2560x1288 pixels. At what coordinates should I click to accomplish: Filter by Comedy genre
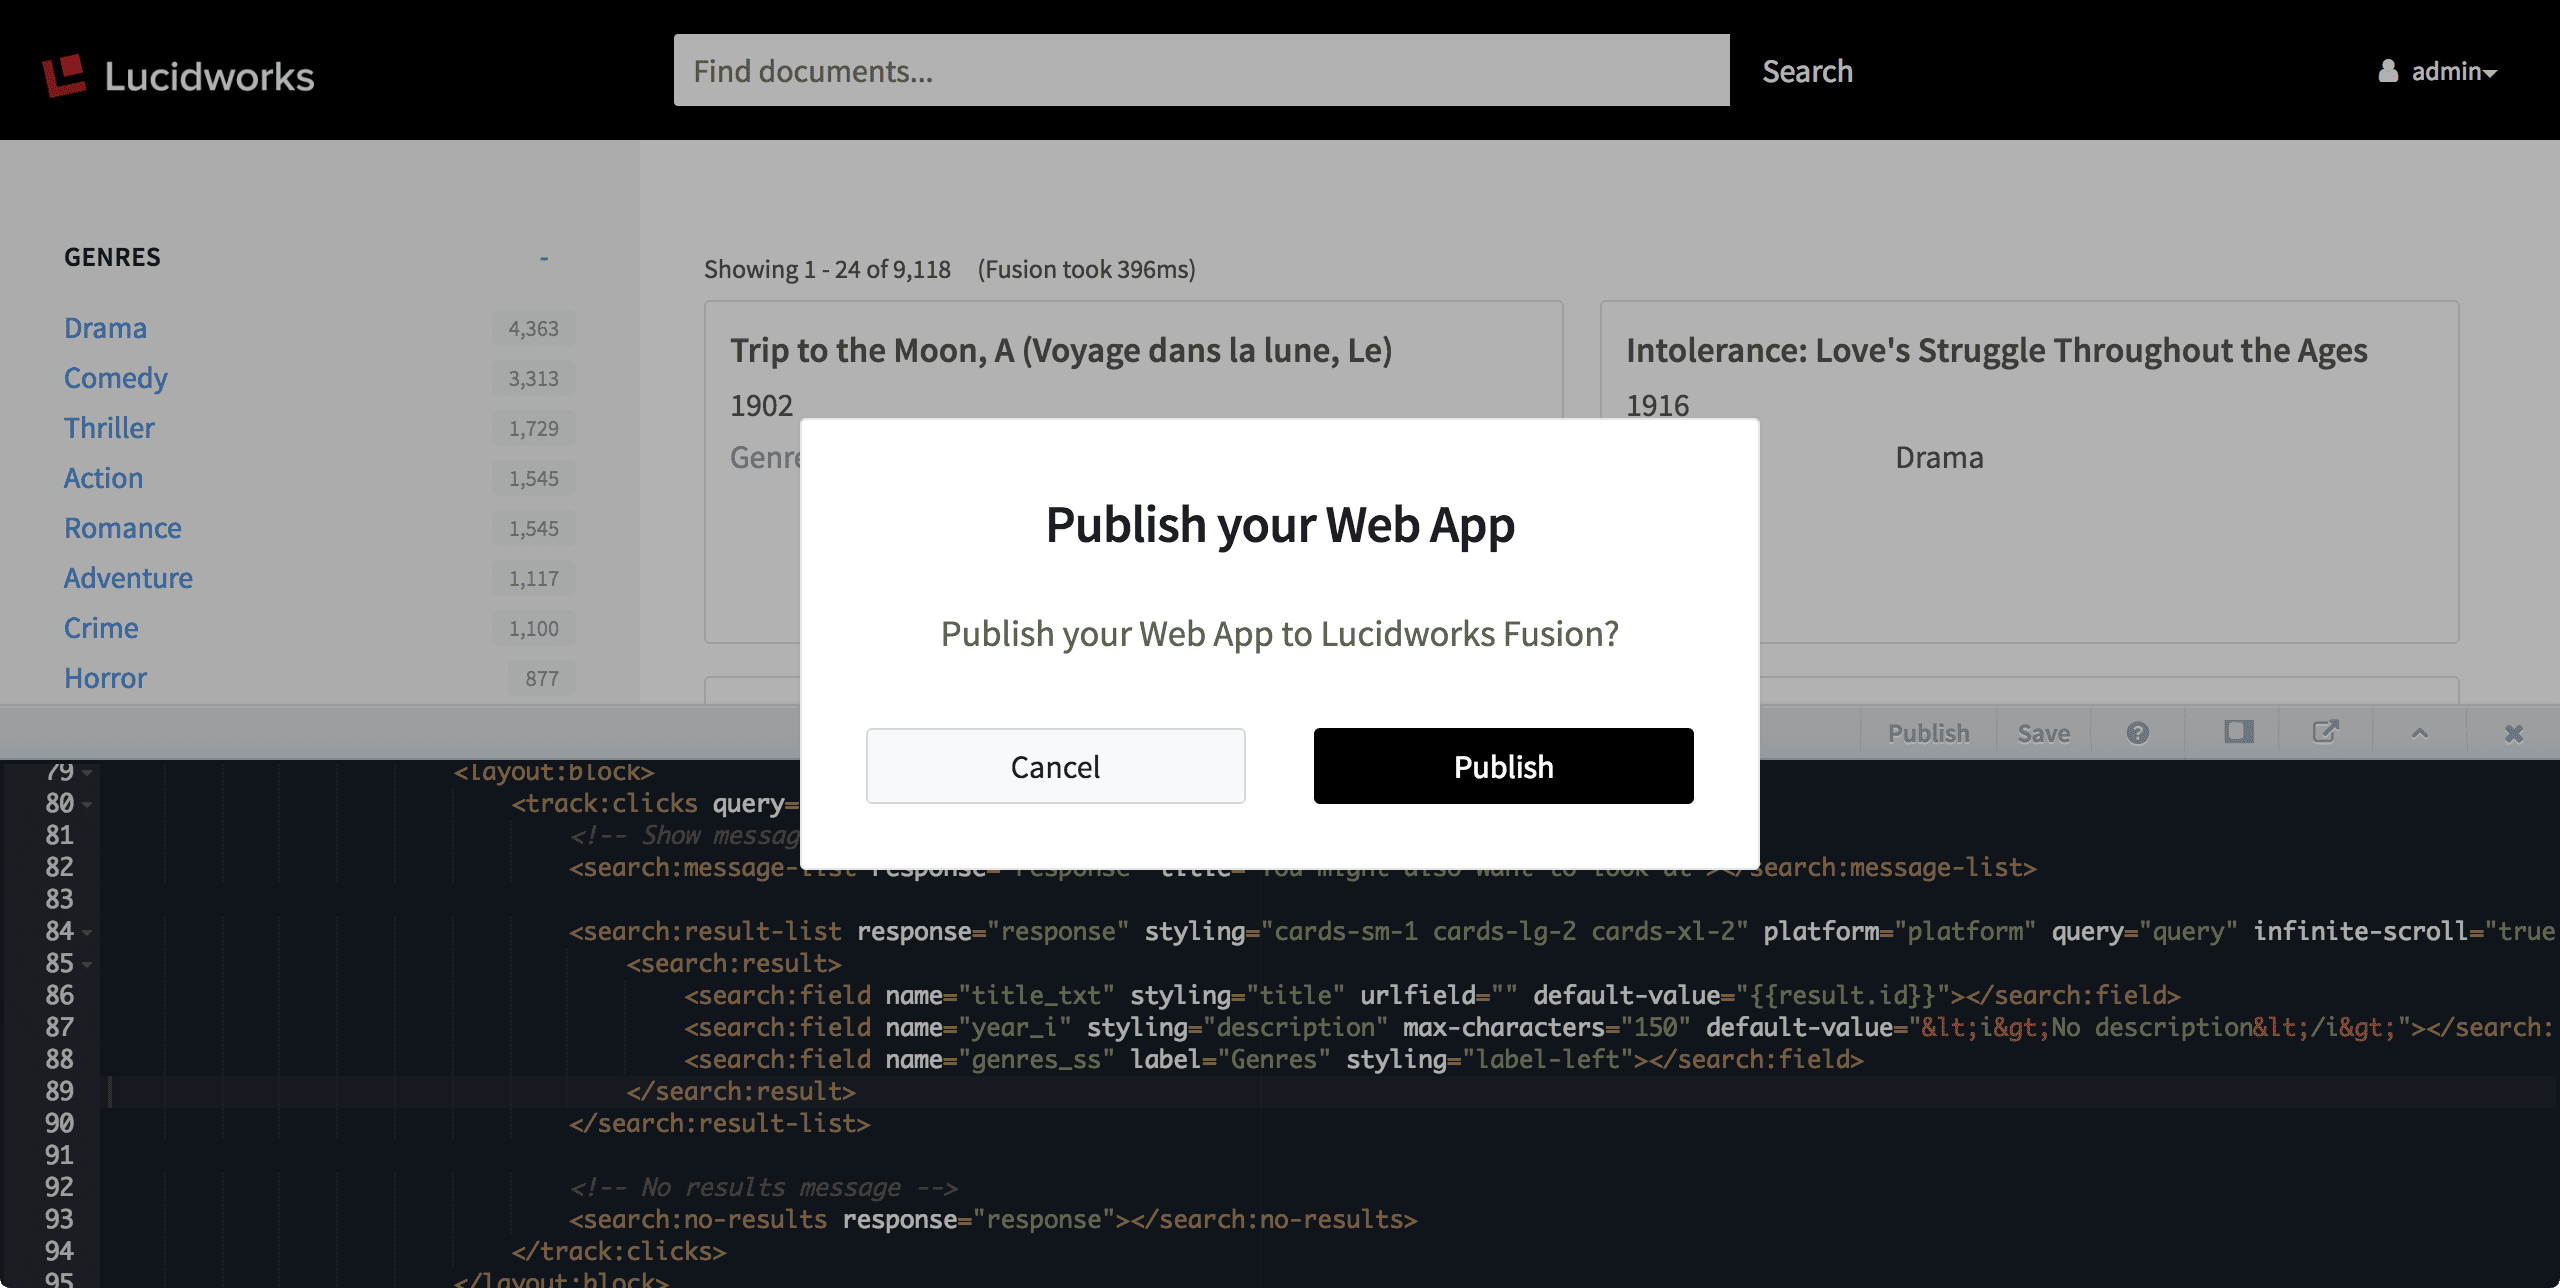point(116,378)
